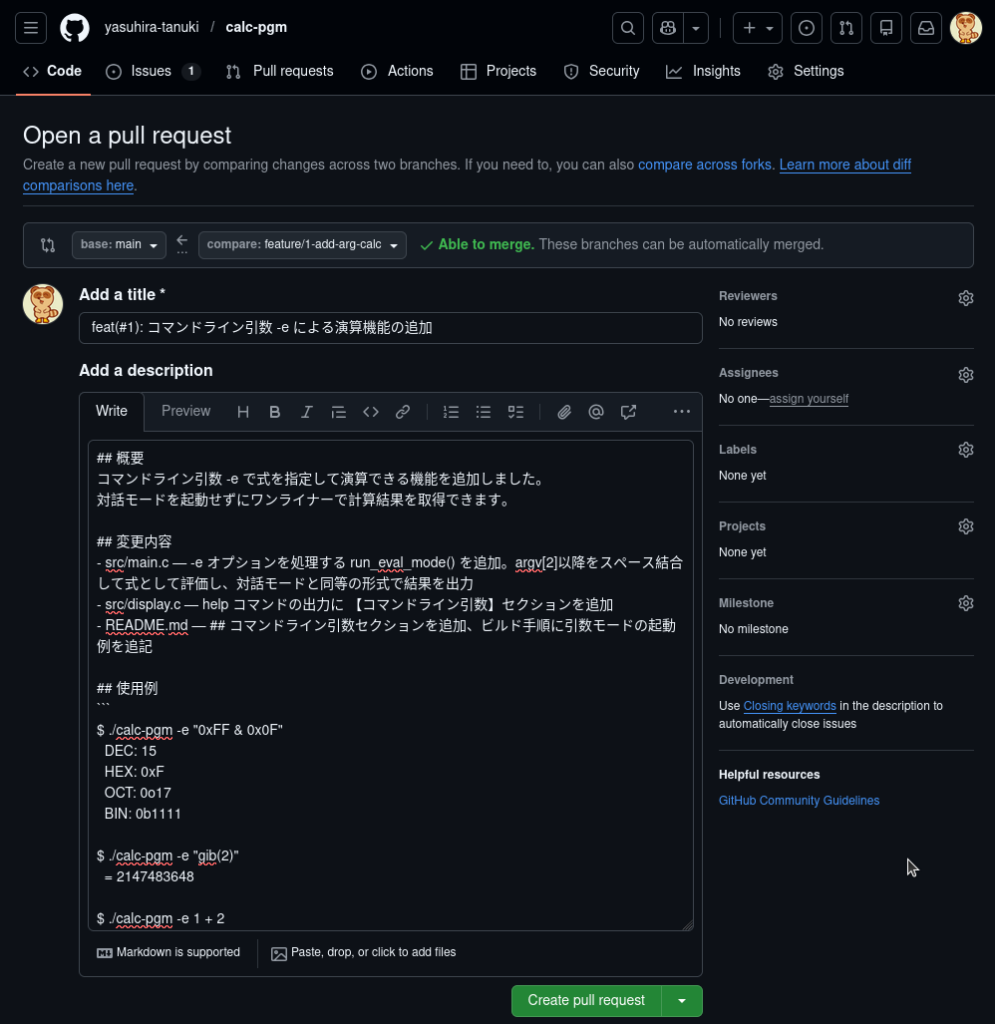The width and height of the screenshot is (995, 1024).
Task: Open the compare: feature/1-add-arg-calc dropdown
Action: point(302,245)
